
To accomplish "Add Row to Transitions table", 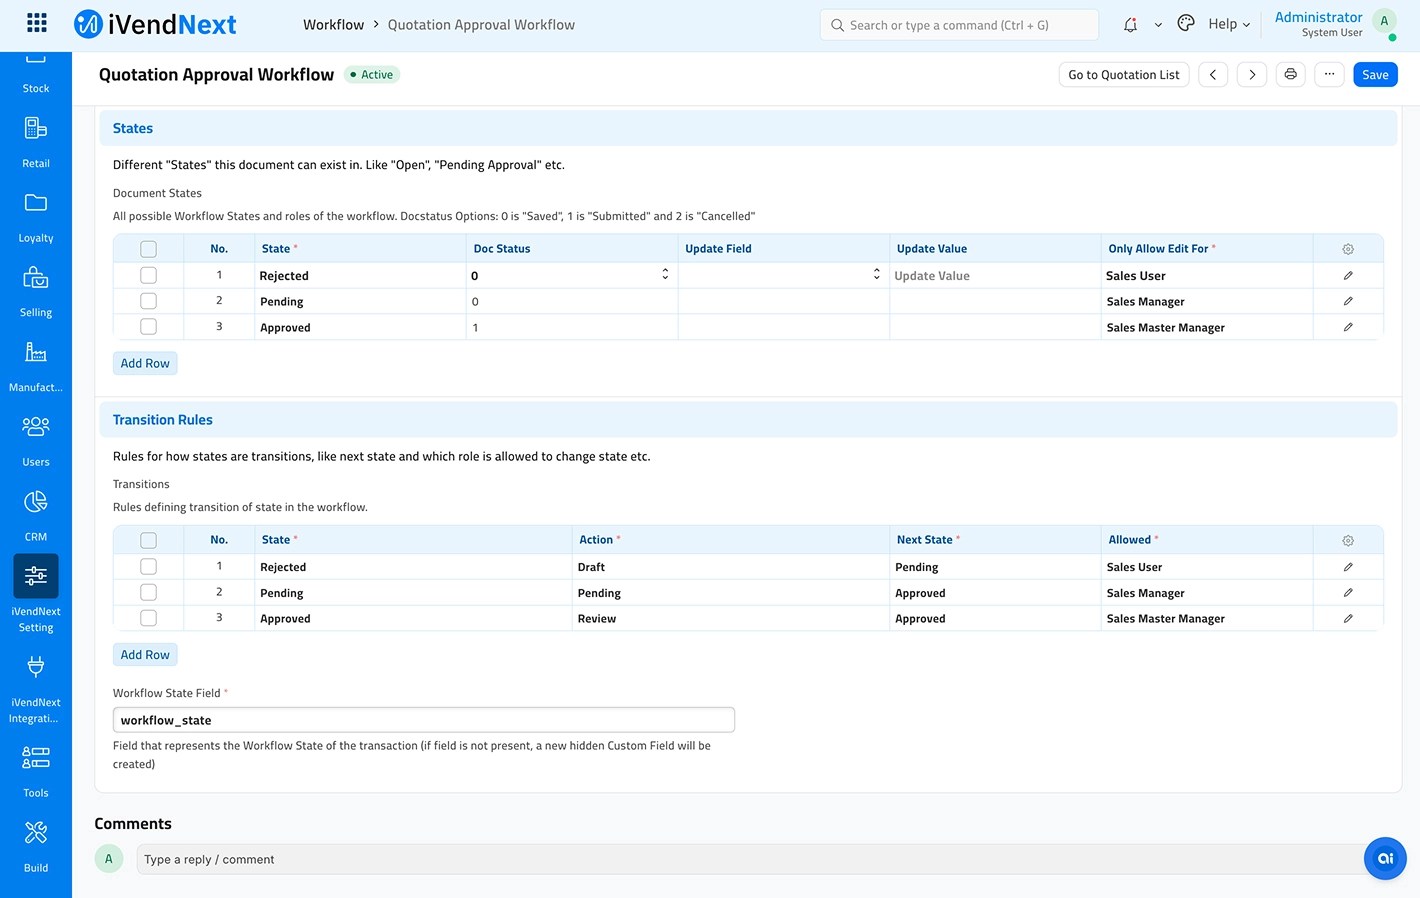I will point(145,655).
